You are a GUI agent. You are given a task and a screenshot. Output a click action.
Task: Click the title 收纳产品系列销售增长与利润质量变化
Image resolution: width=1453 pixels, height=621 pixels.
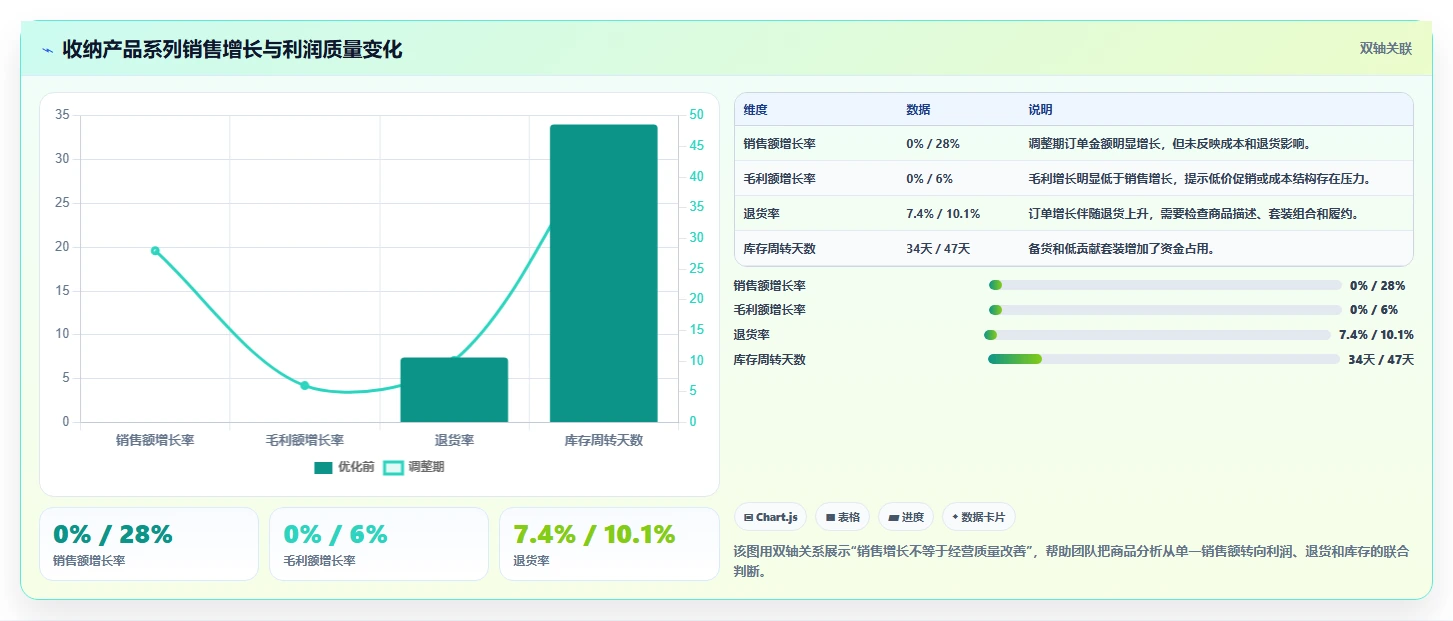coord(232,50)
